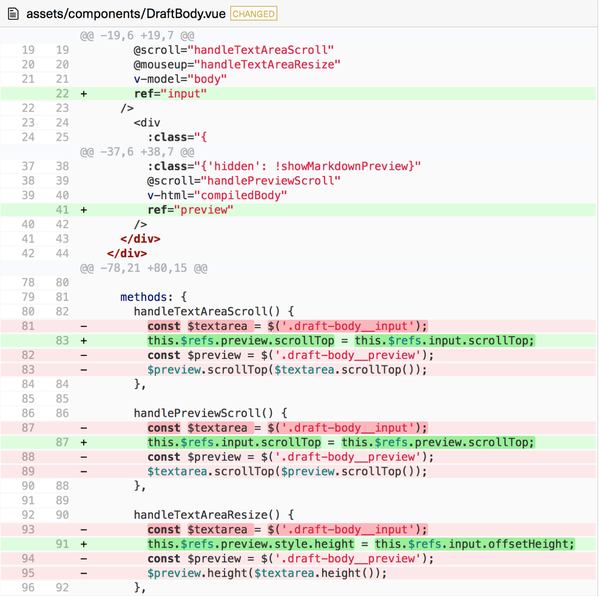Click removed line $preview.height($textarea.height());
This screenshot has width=600, height=596.
(298, 573)
